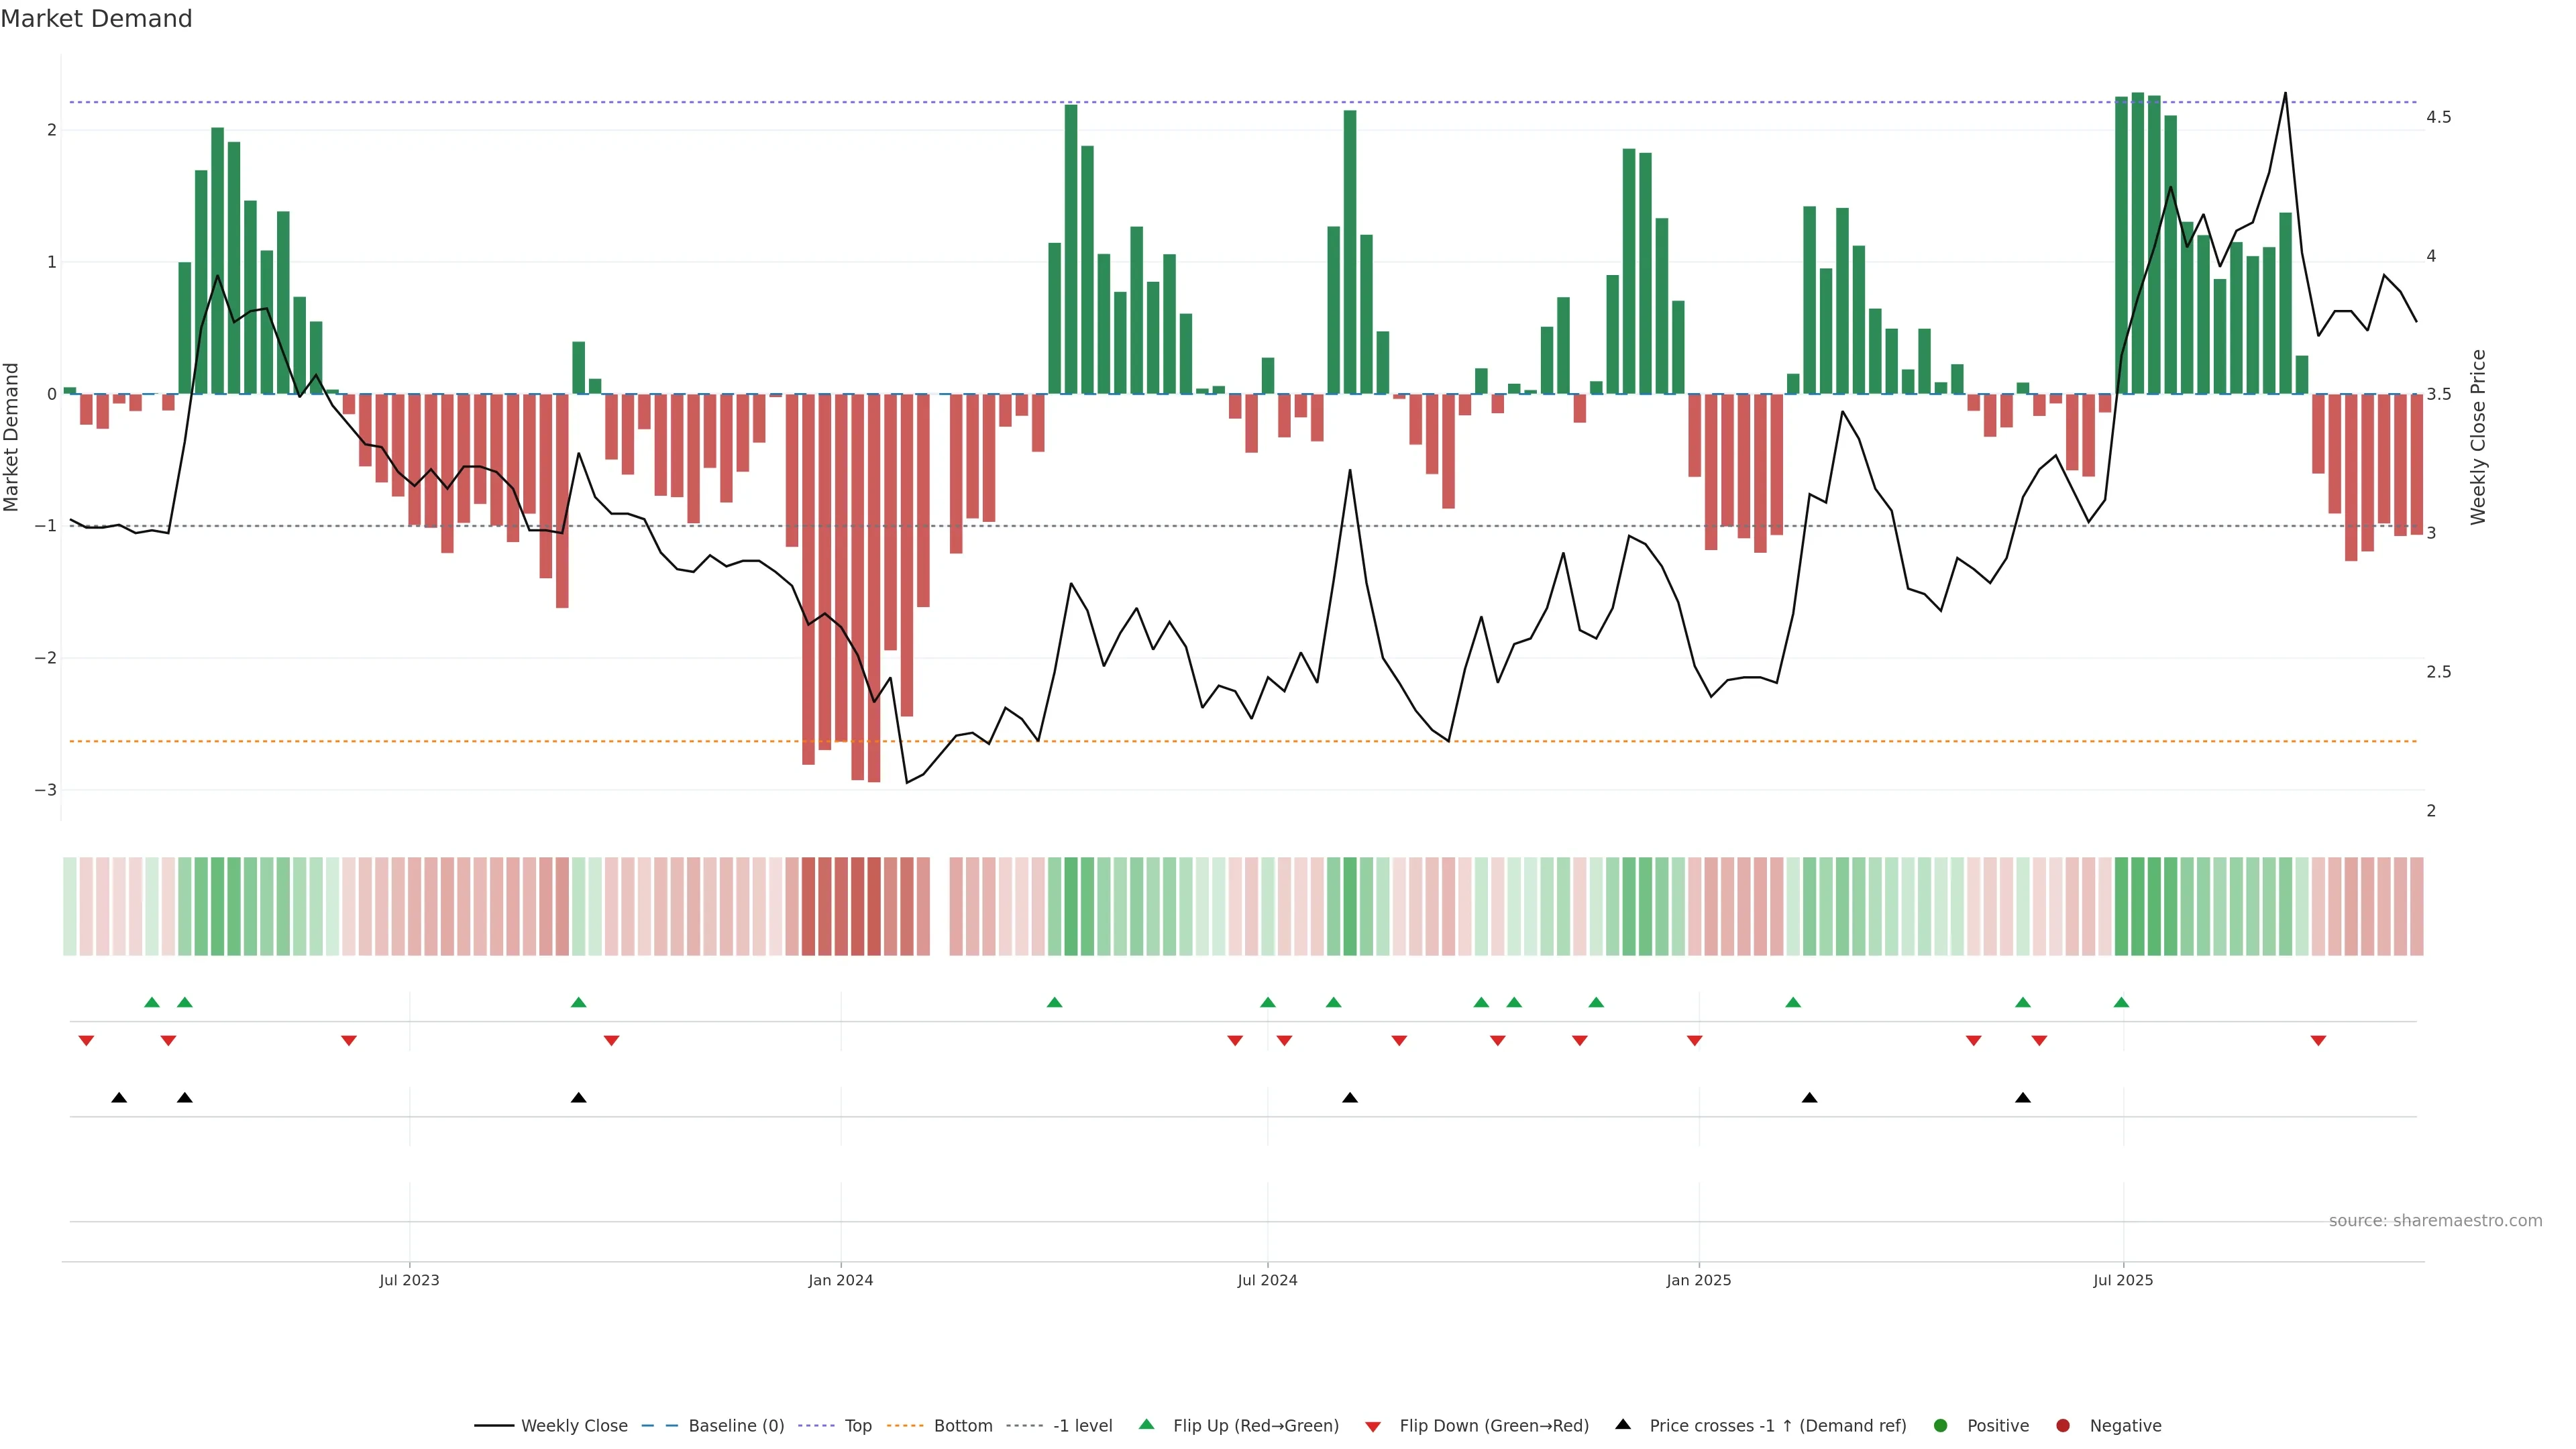This screenshot has height=1449, width=2576.
Task: Click the Market Demand chart title
Action: pyautogui.click(x=96, y=19)
